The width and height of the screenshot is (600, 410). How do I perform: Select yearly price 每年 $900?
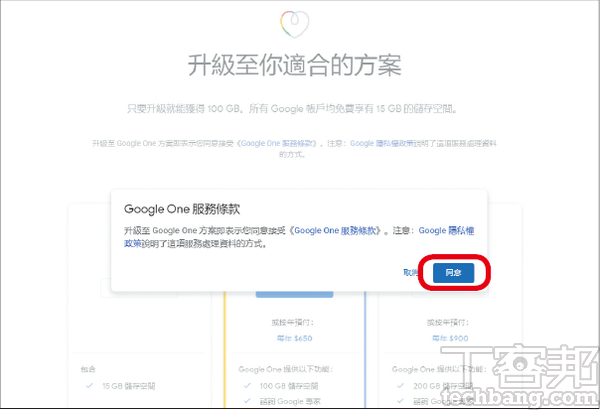click(450, 338)
